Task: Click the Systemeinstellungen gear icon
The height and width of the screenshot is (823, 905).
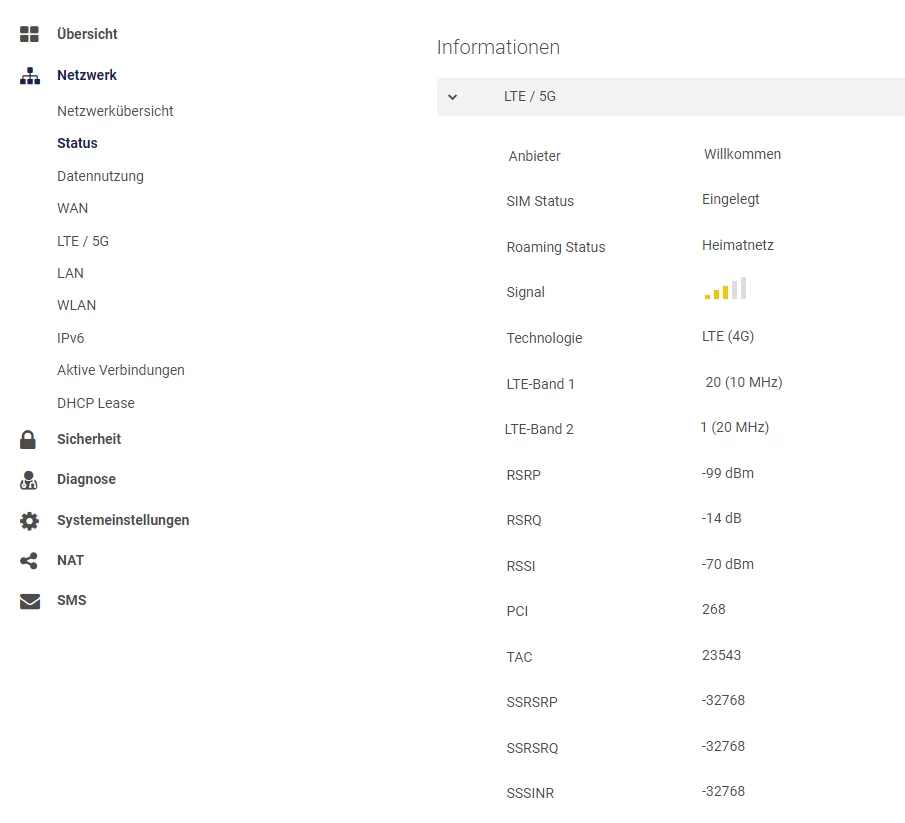Action: pos(29,521)
